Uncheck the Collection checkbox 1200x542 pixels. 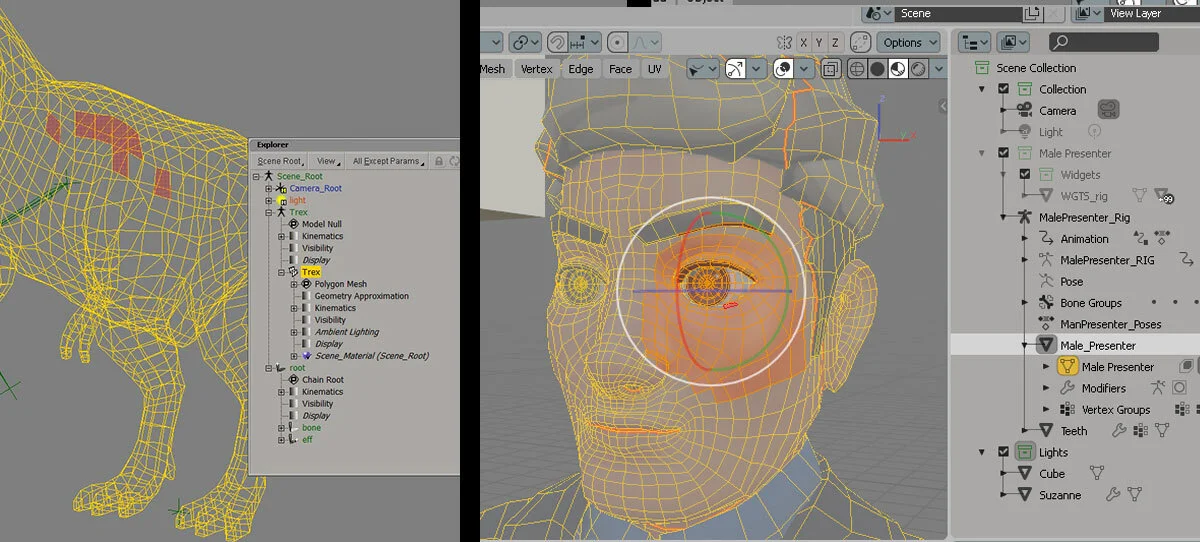(1004, 89)
